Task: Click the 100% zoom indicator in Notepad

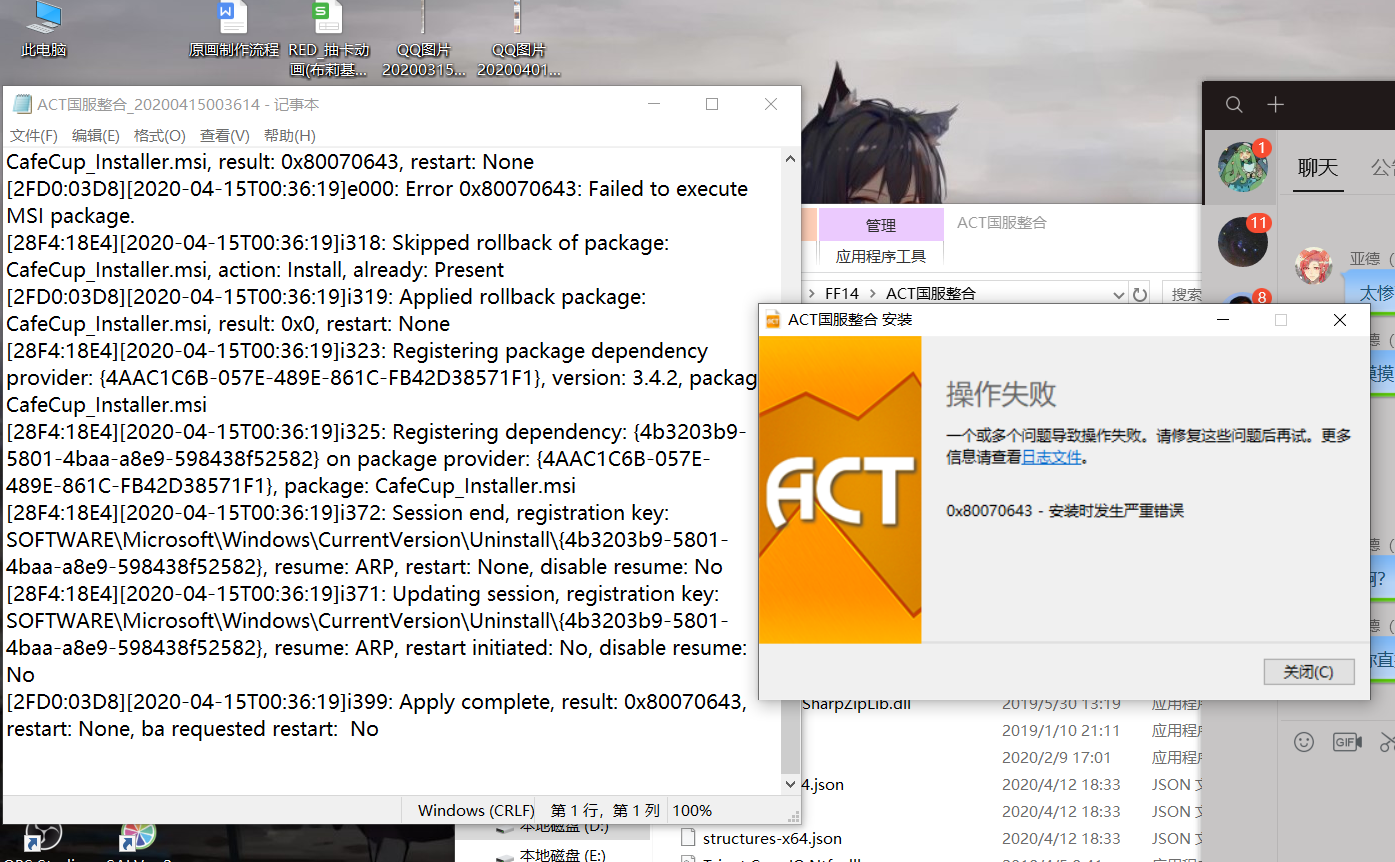Action: click(x=691, y=810)
